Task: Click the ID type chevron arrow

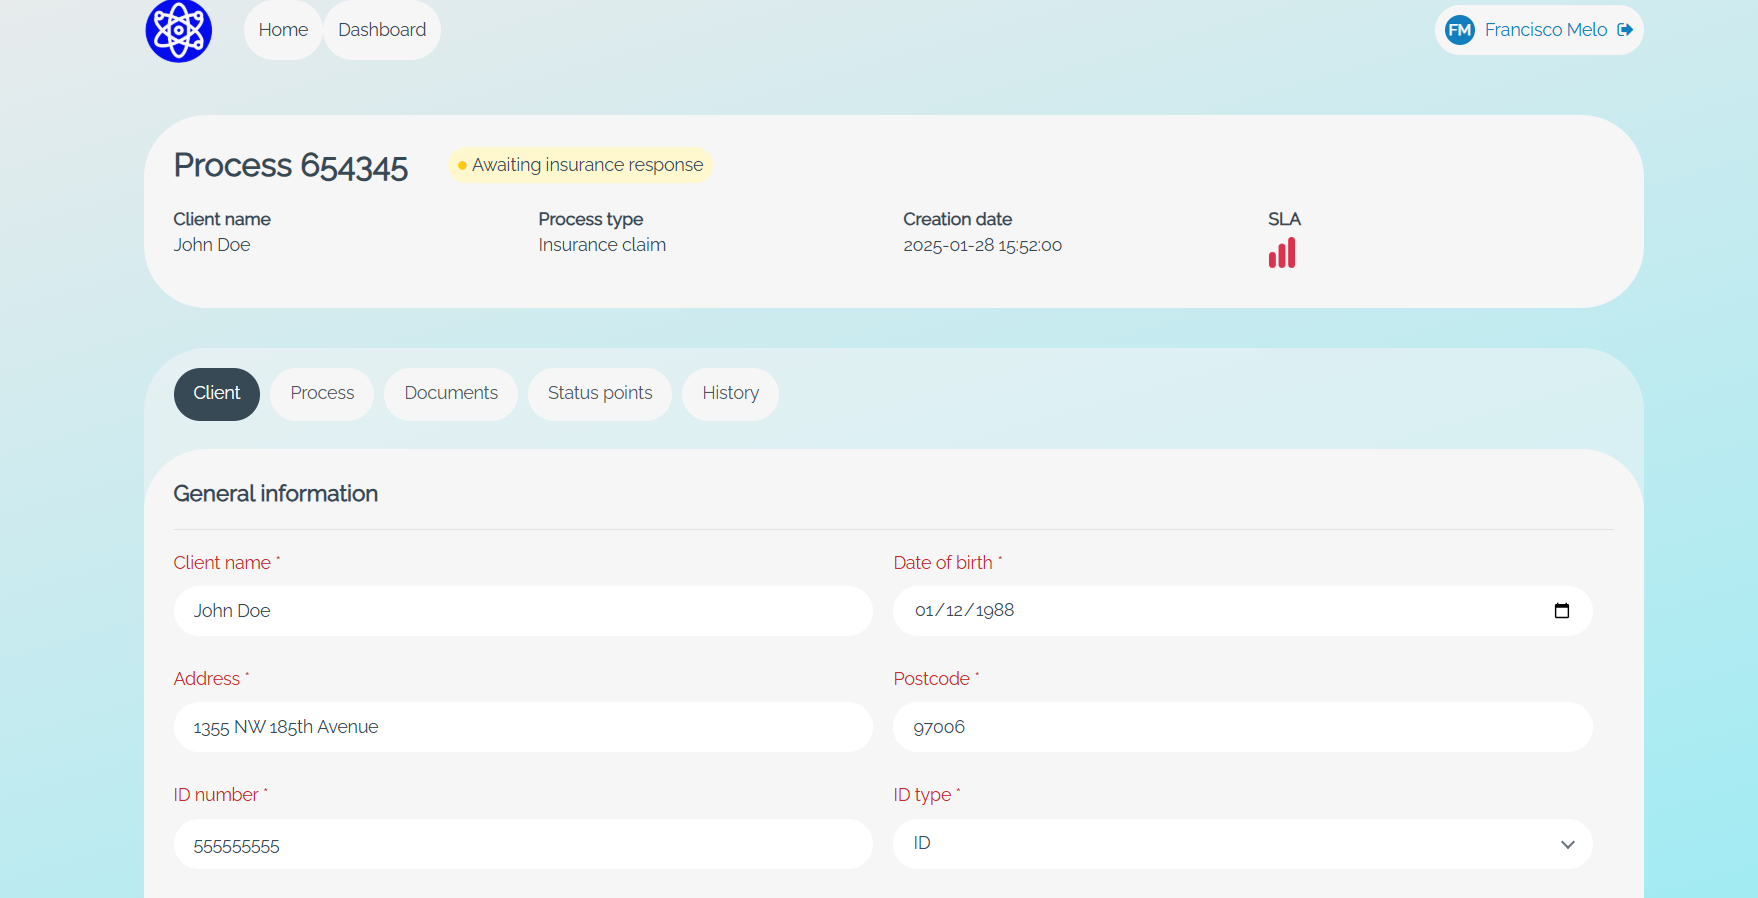Action: click(x=1567, y=845)
